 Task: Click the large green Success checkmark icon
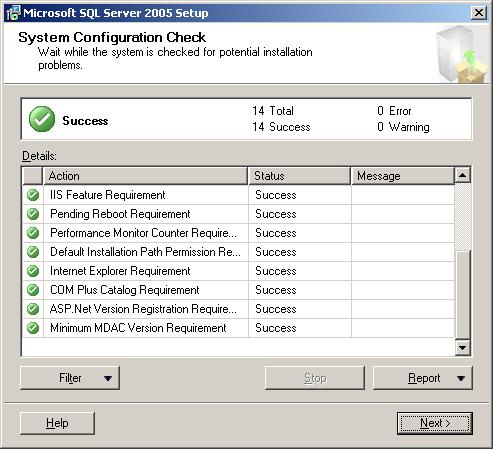[x=42, y=119]
